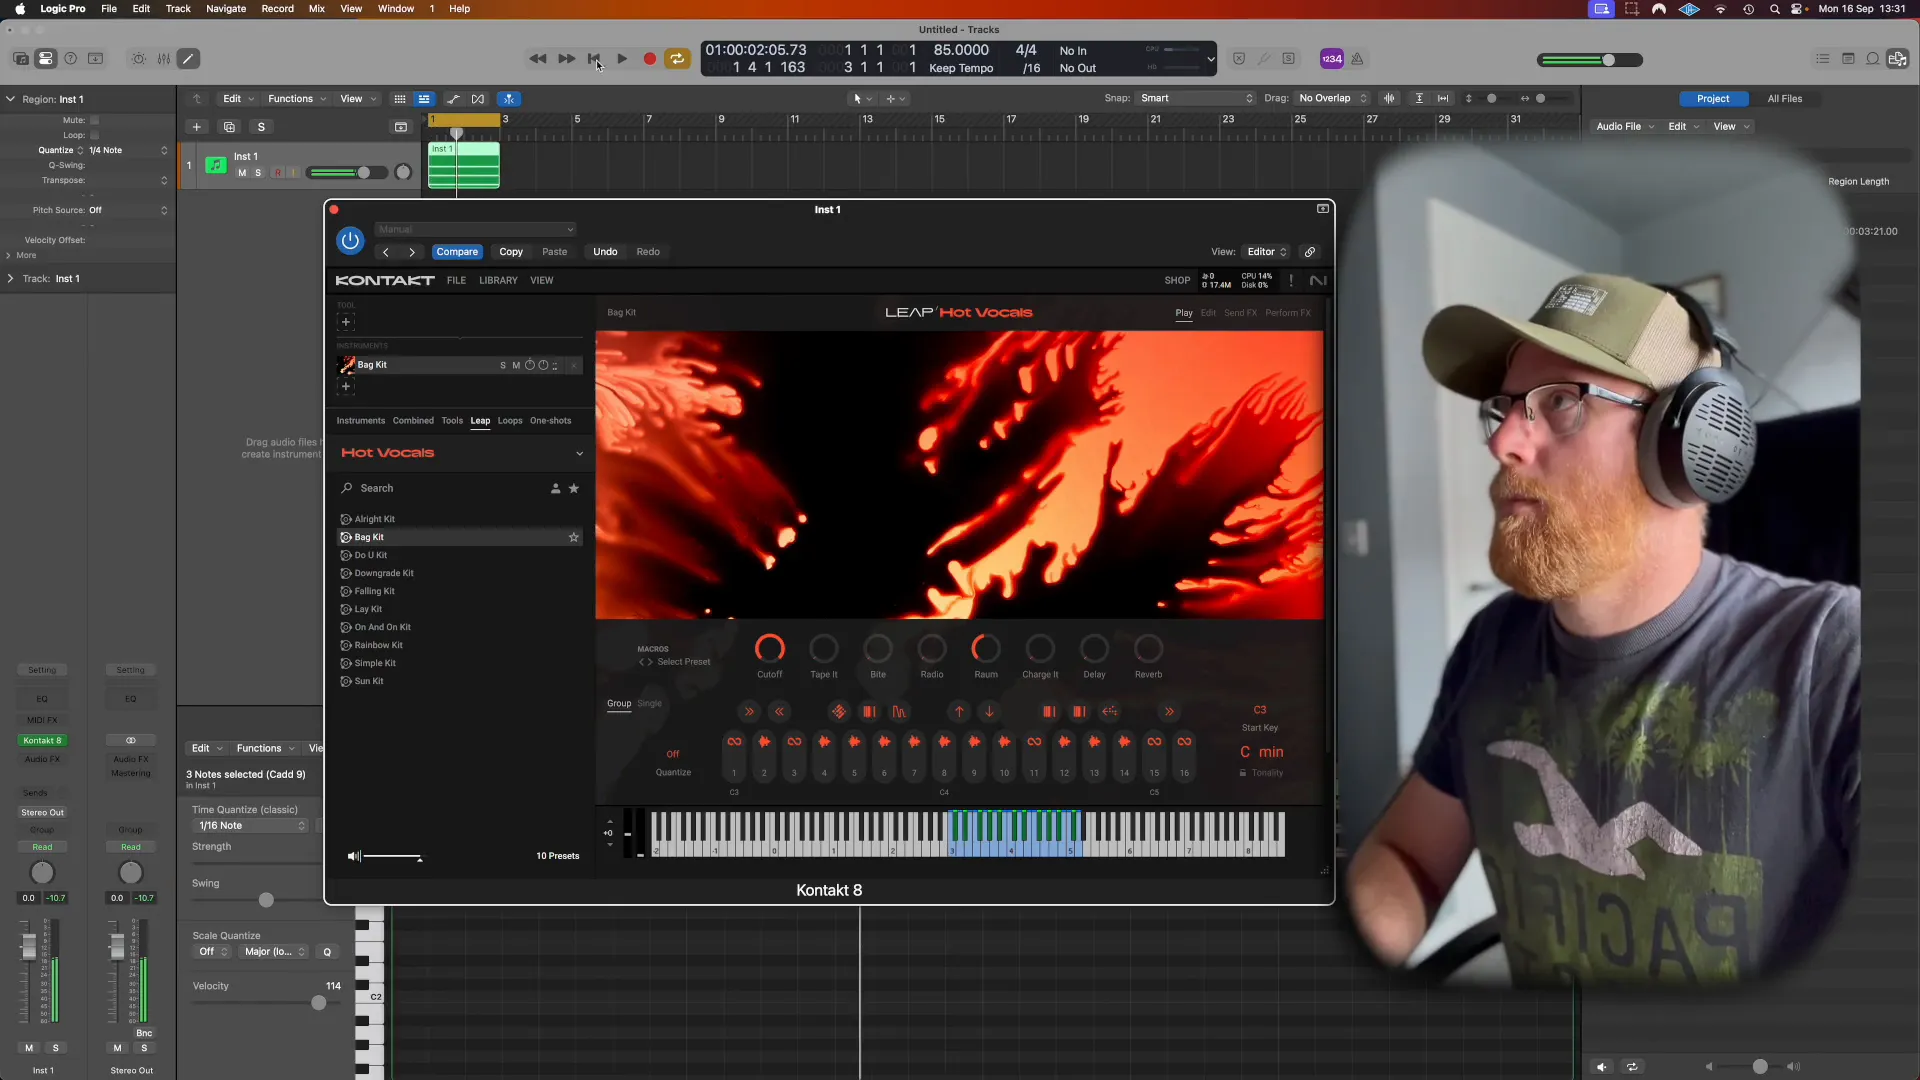The height and width of the screenshot is (1080, 1920).
Task: Open the Edit menu in Tracks area
Action: [238, 99]
